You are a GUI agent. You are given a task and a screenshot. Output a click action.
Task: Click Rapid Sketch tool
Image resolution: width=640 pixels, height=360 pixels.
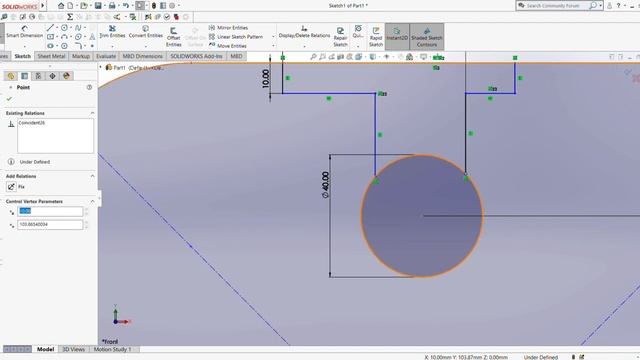(376, 37)
